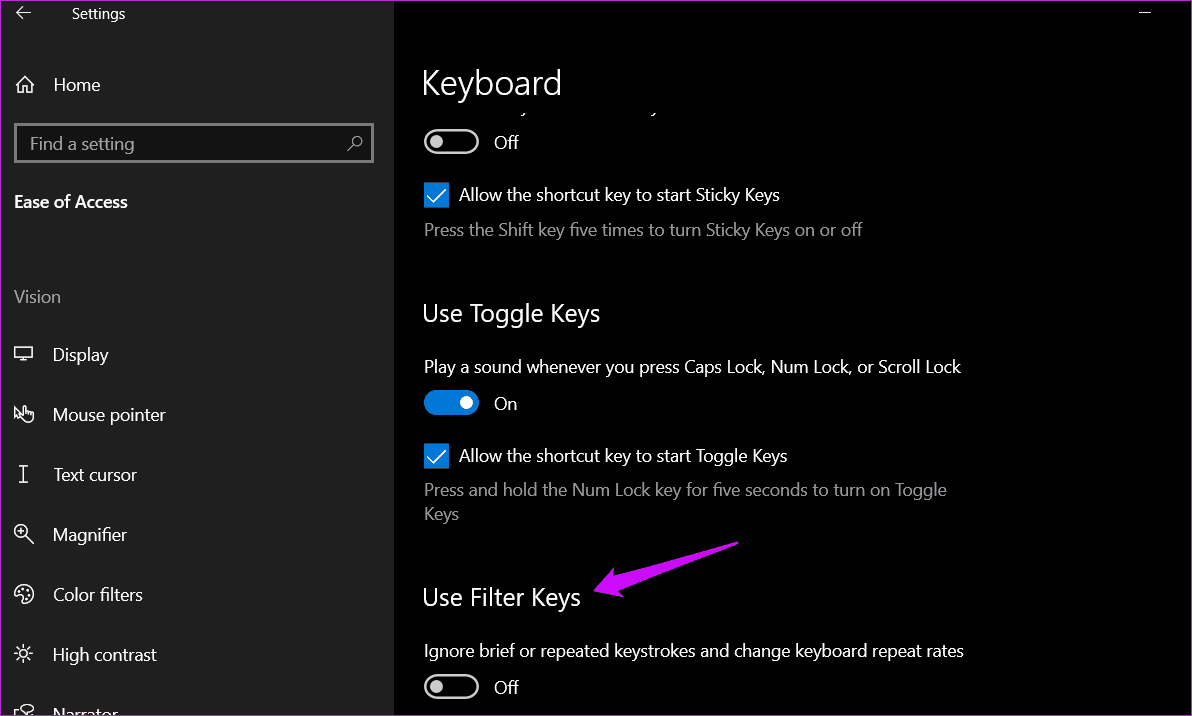This screenshot has height=716, width=1192.
Task: Click the Mouse pointer hand icon
Action: [24, 414]
